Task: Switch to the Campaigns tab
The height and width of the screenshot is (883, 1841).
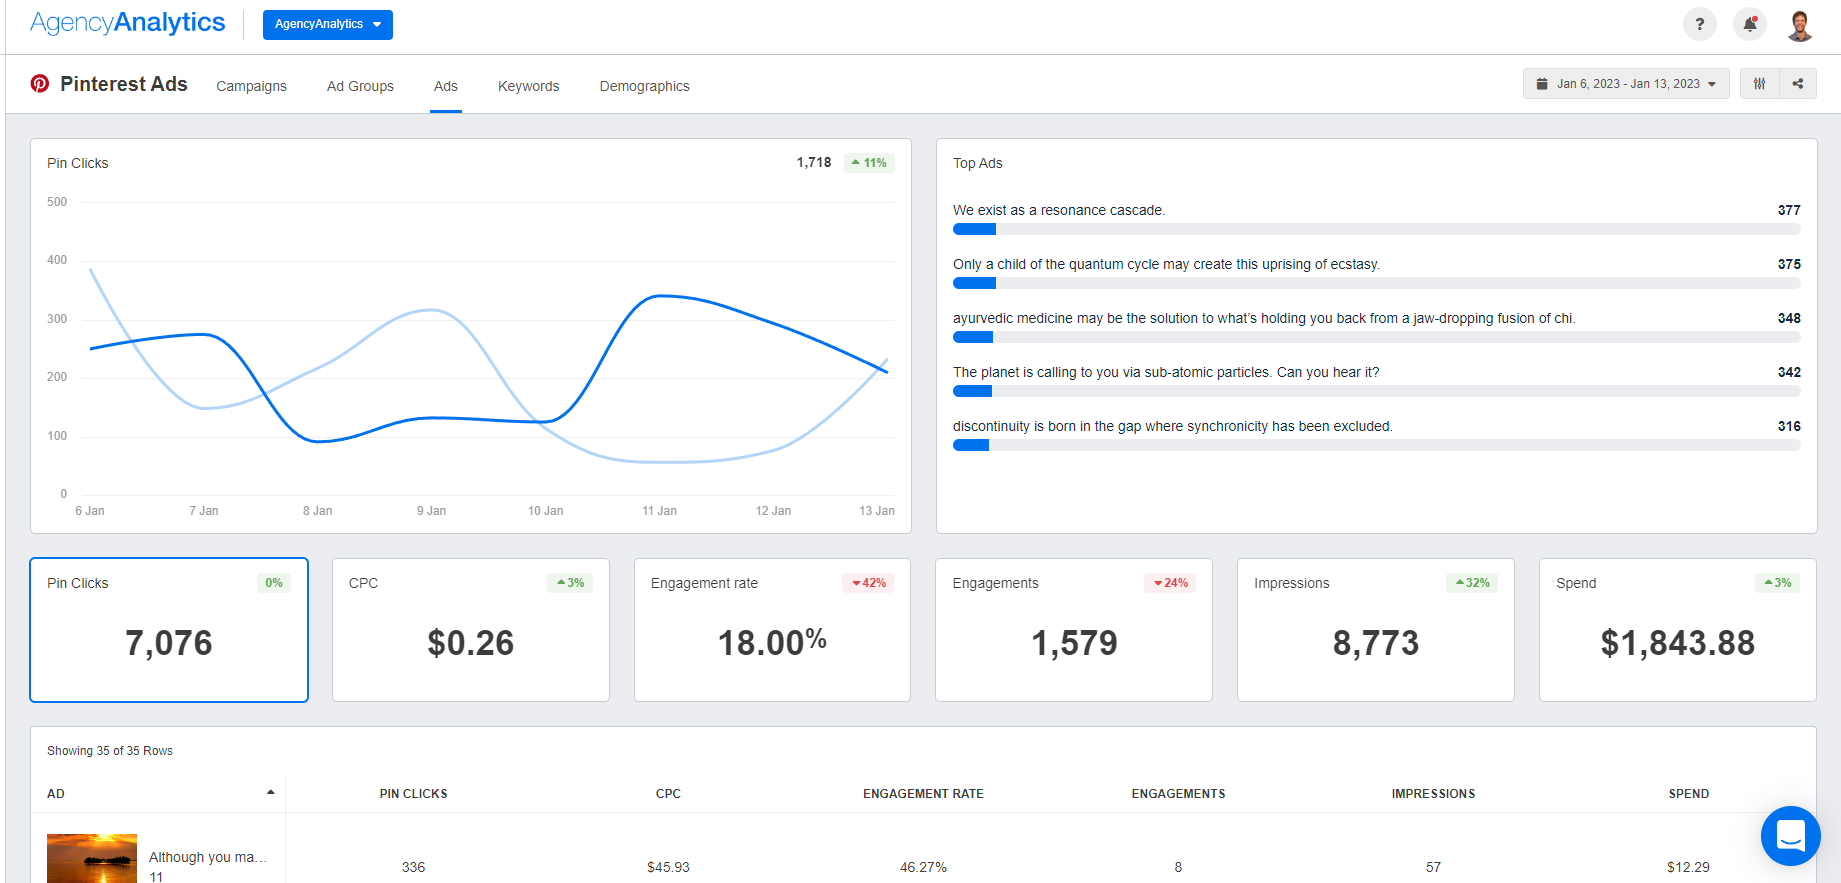Action: [x=251, y=86]
